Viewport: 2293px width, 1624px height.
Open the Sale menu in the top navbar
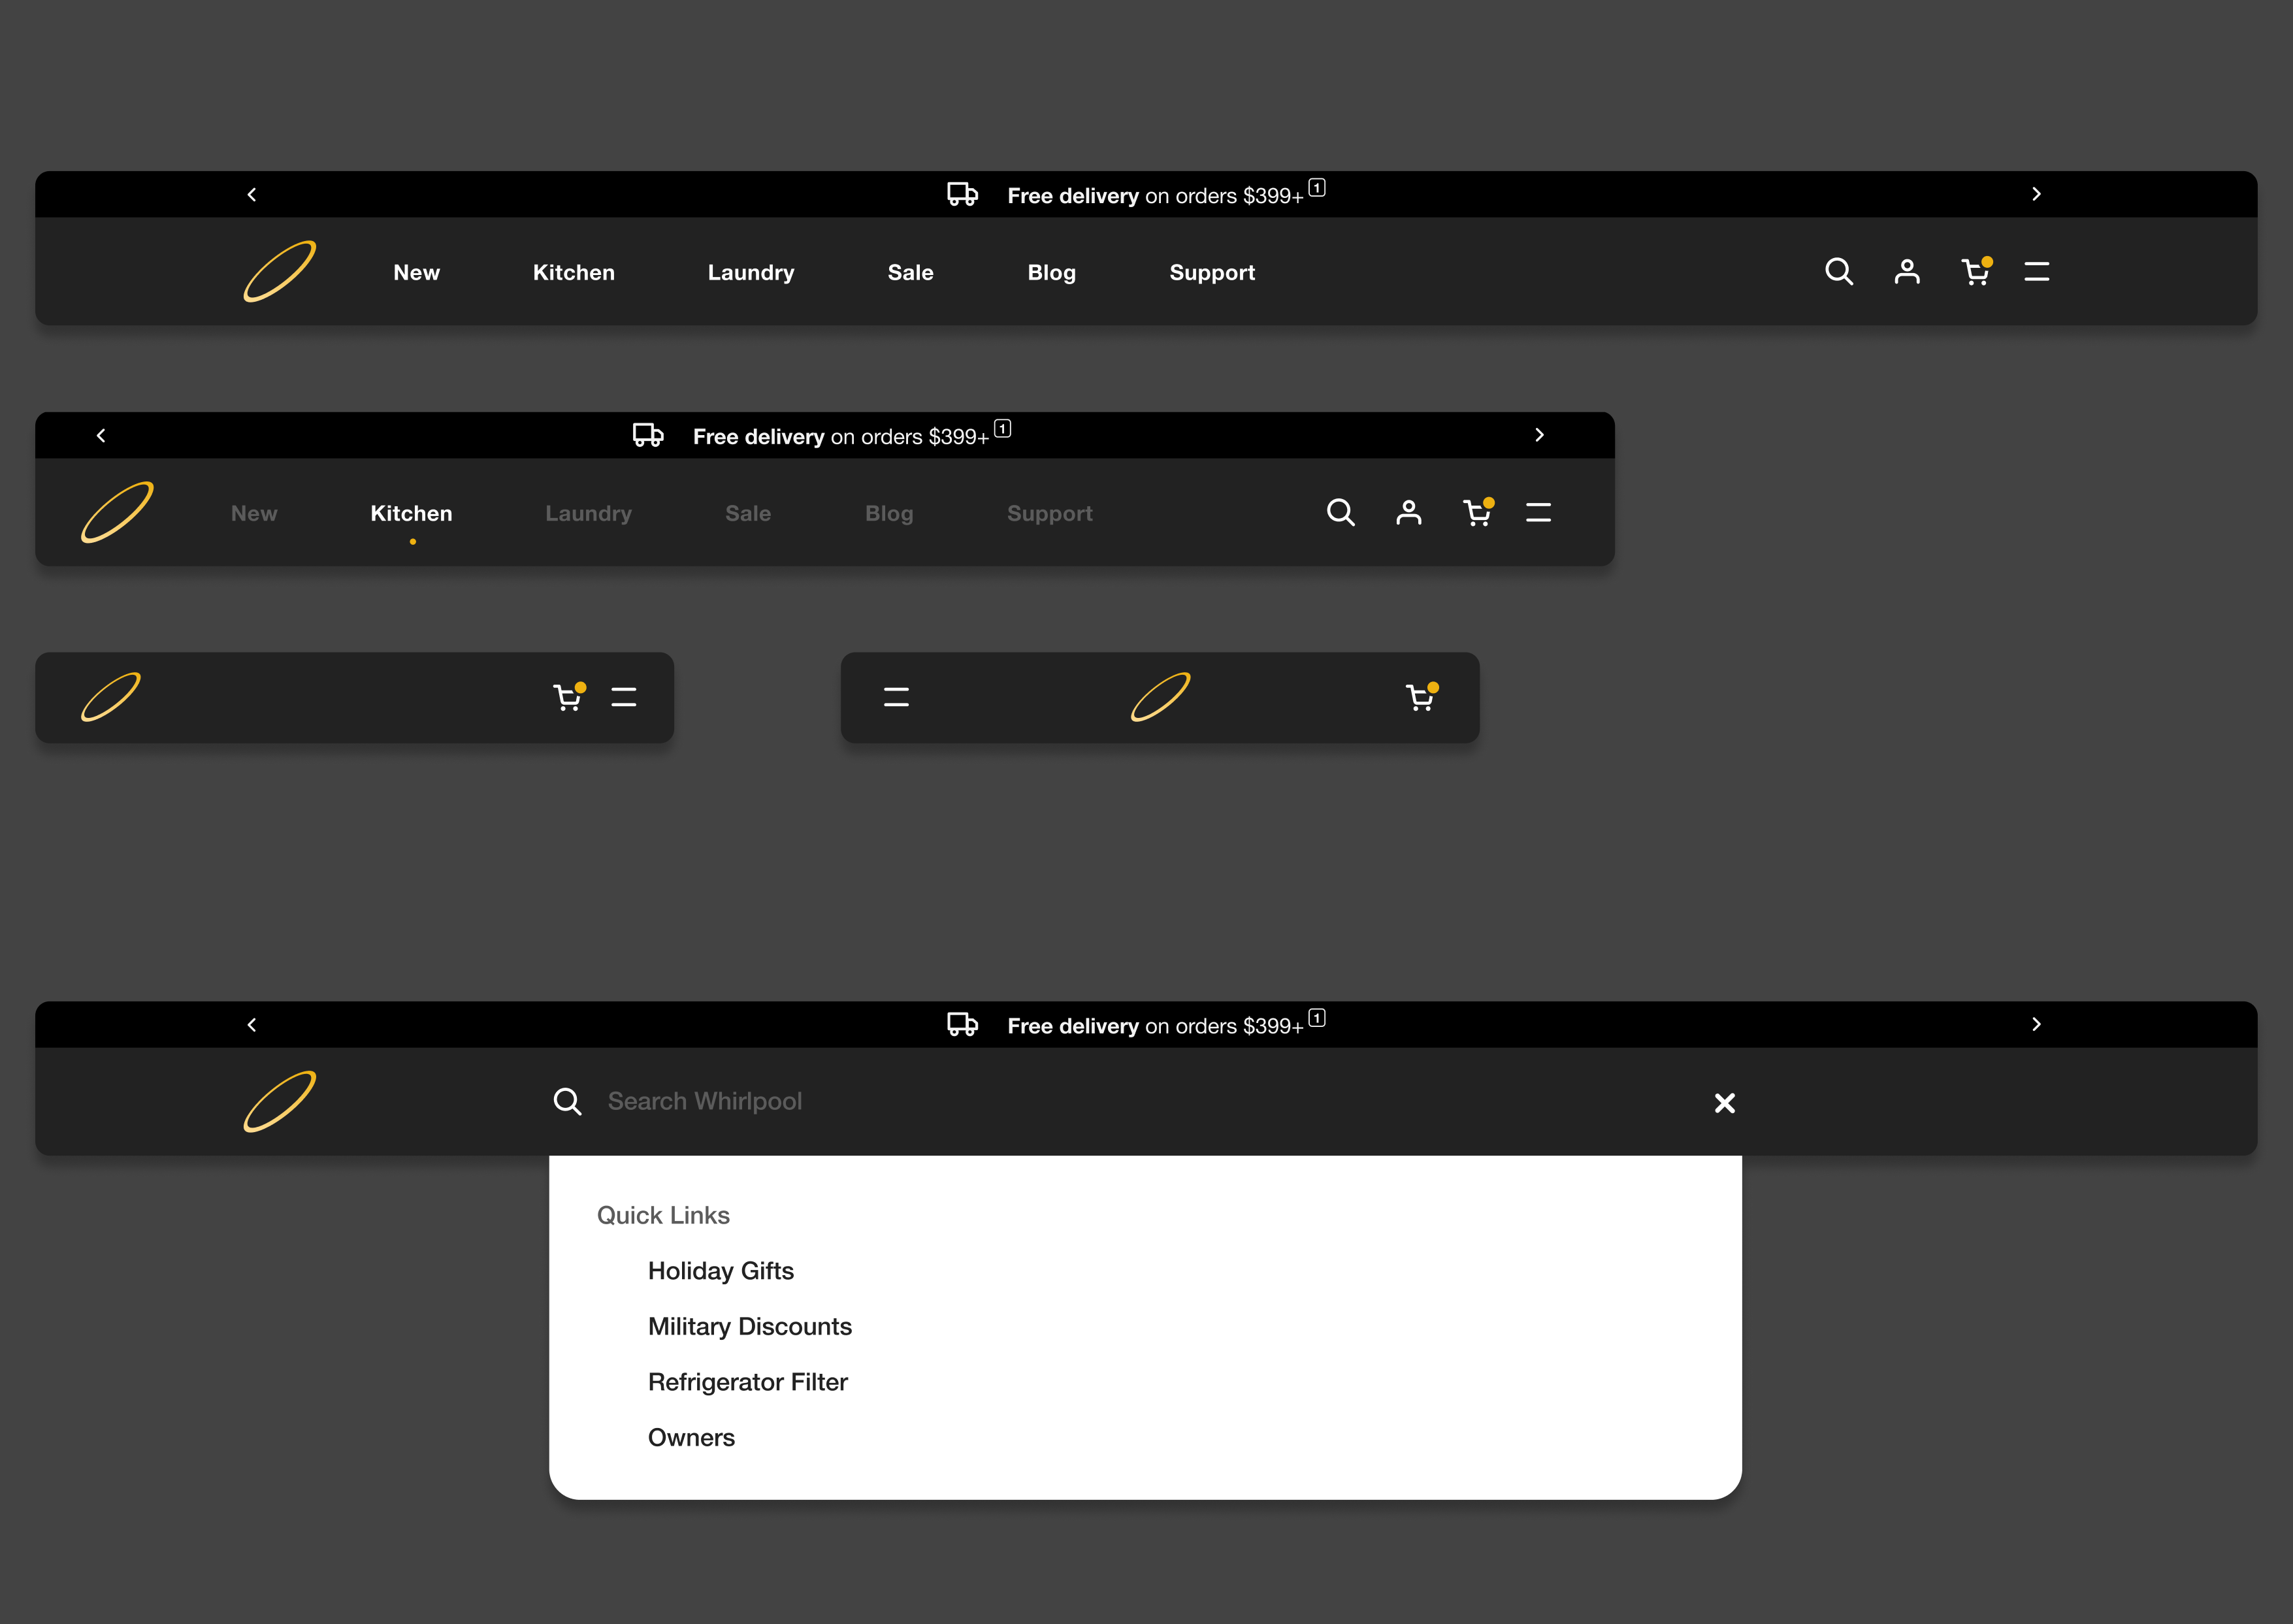(911, 272)
